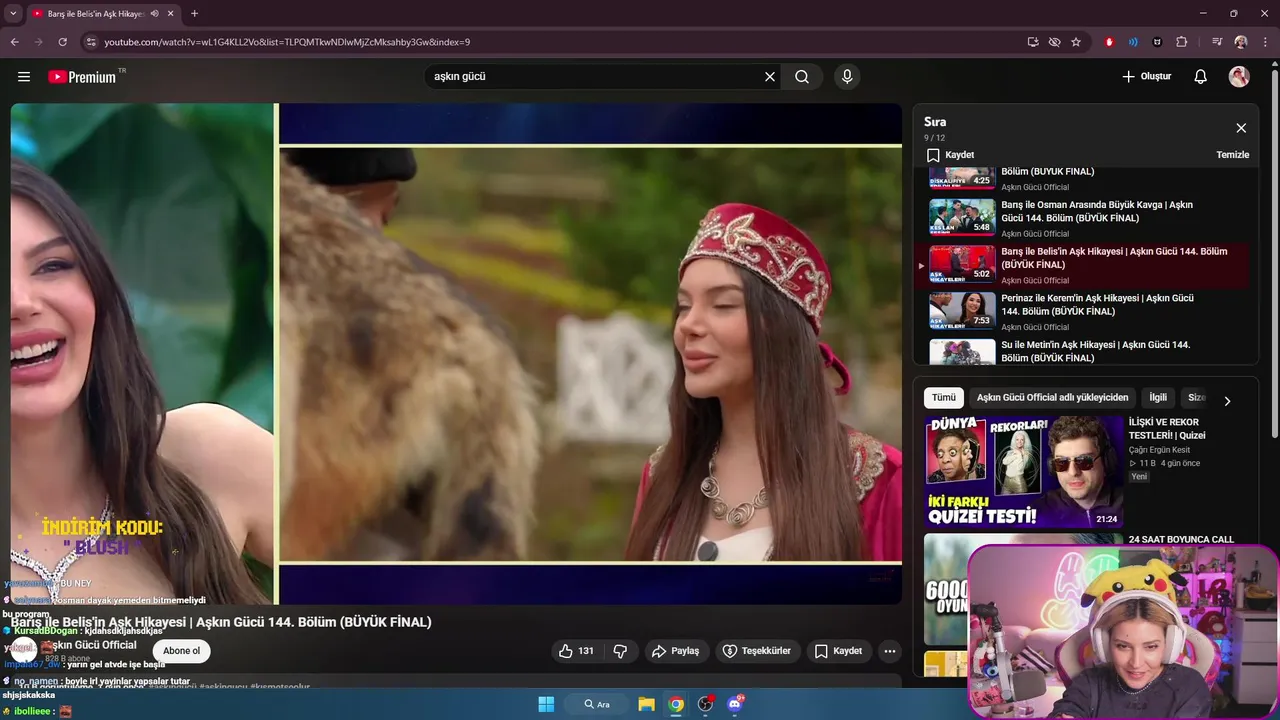Close the Sıra queue panel

(x=1241, y=128)
